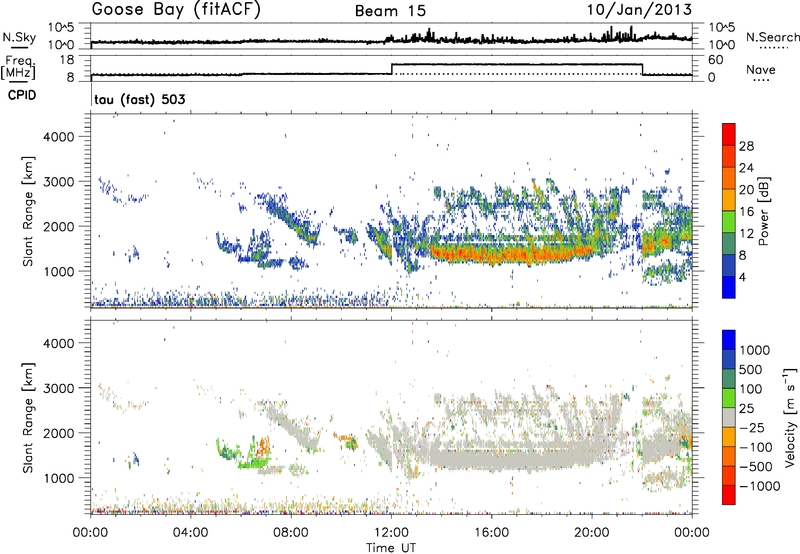The width and height of the screenshot is (800, 554).
Task: Click the bright green velocity patch near 06:00 UT
Action: coord(254,463)
